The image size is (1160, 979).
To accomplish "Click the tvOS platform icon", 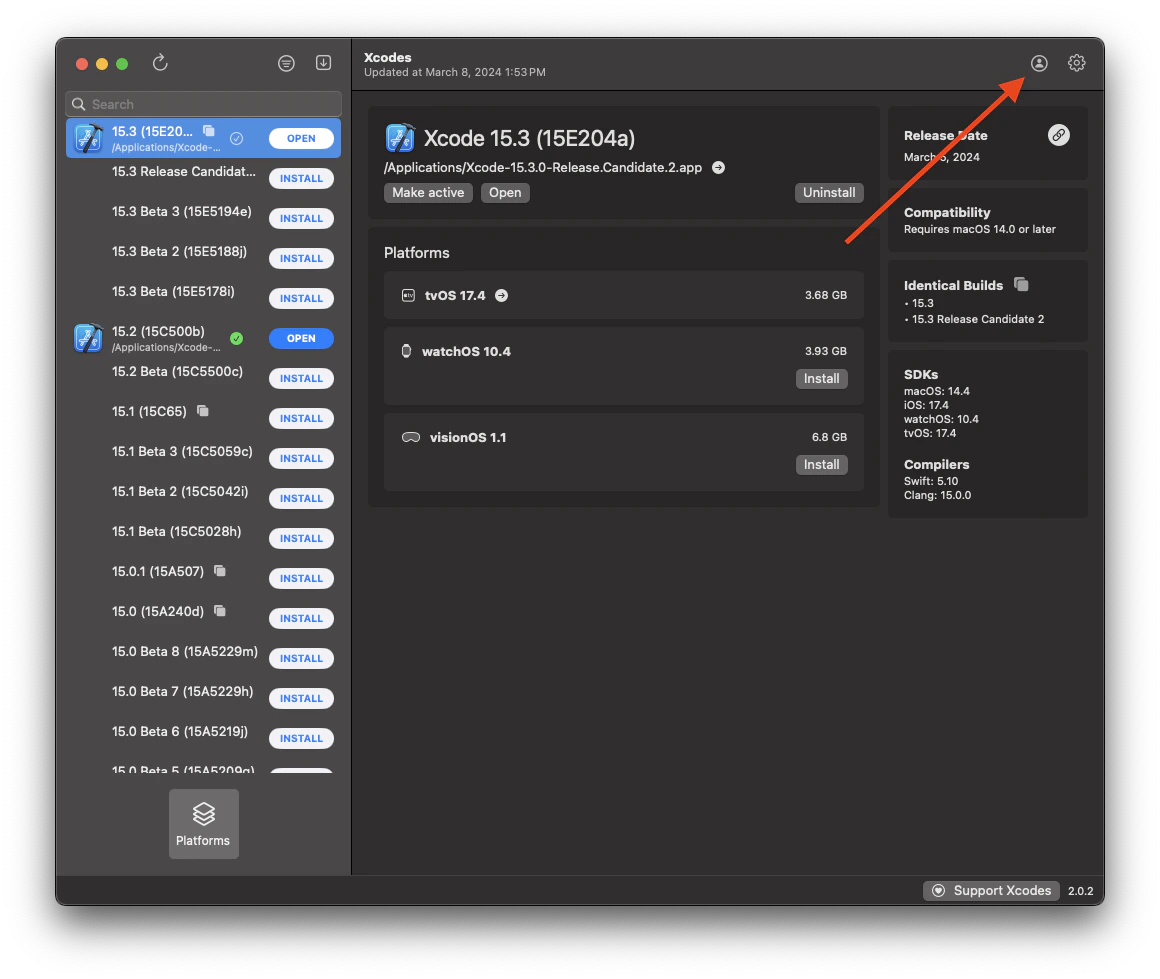I will click(x=408, y=295).
